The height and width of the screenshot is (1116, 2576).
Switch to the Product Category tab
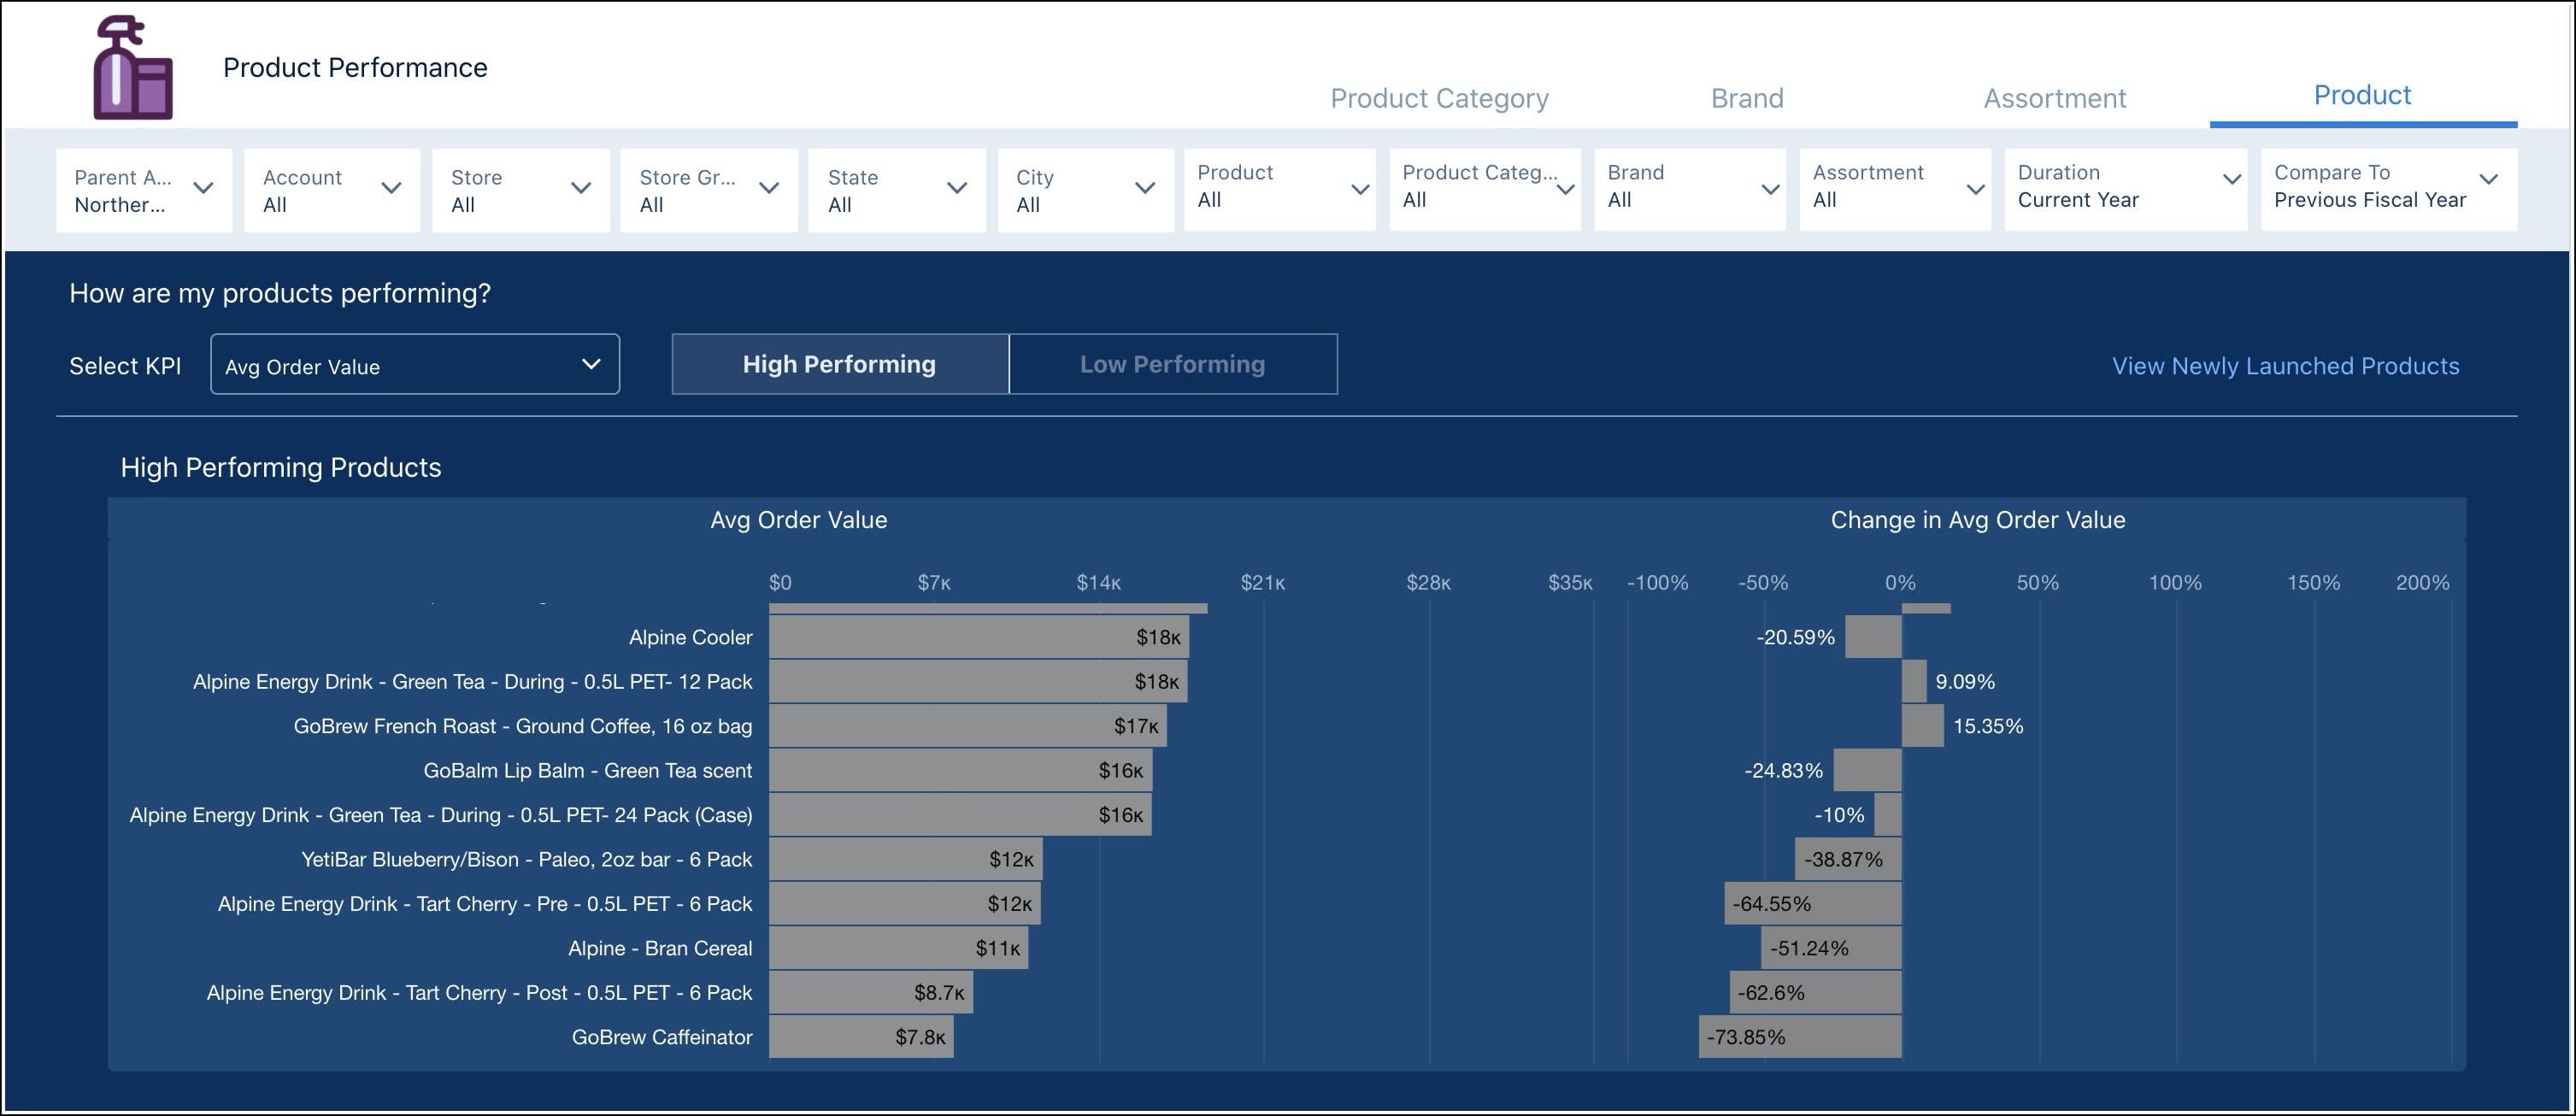coord(1438,97)
